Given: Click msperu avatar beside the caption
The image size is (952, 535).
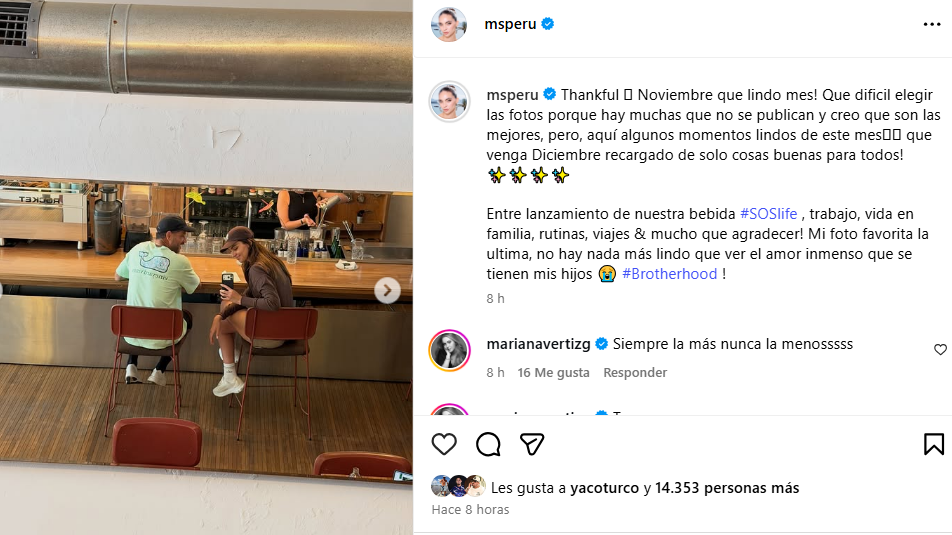Looking at the screenshot, I should (x=449, y=101).
